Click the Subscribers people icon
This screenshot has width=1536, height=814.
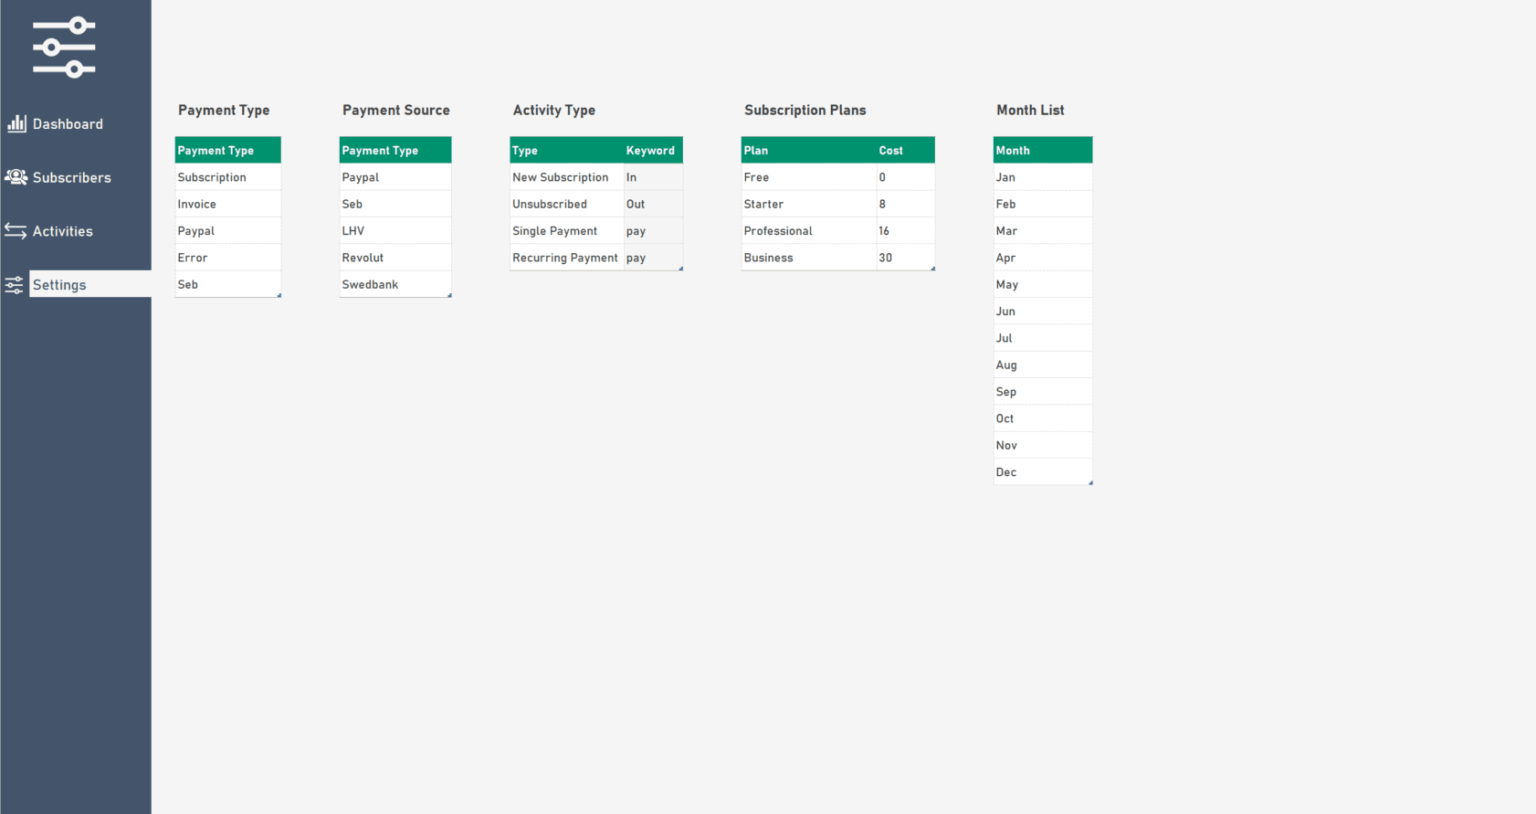(x=17, y=177)
